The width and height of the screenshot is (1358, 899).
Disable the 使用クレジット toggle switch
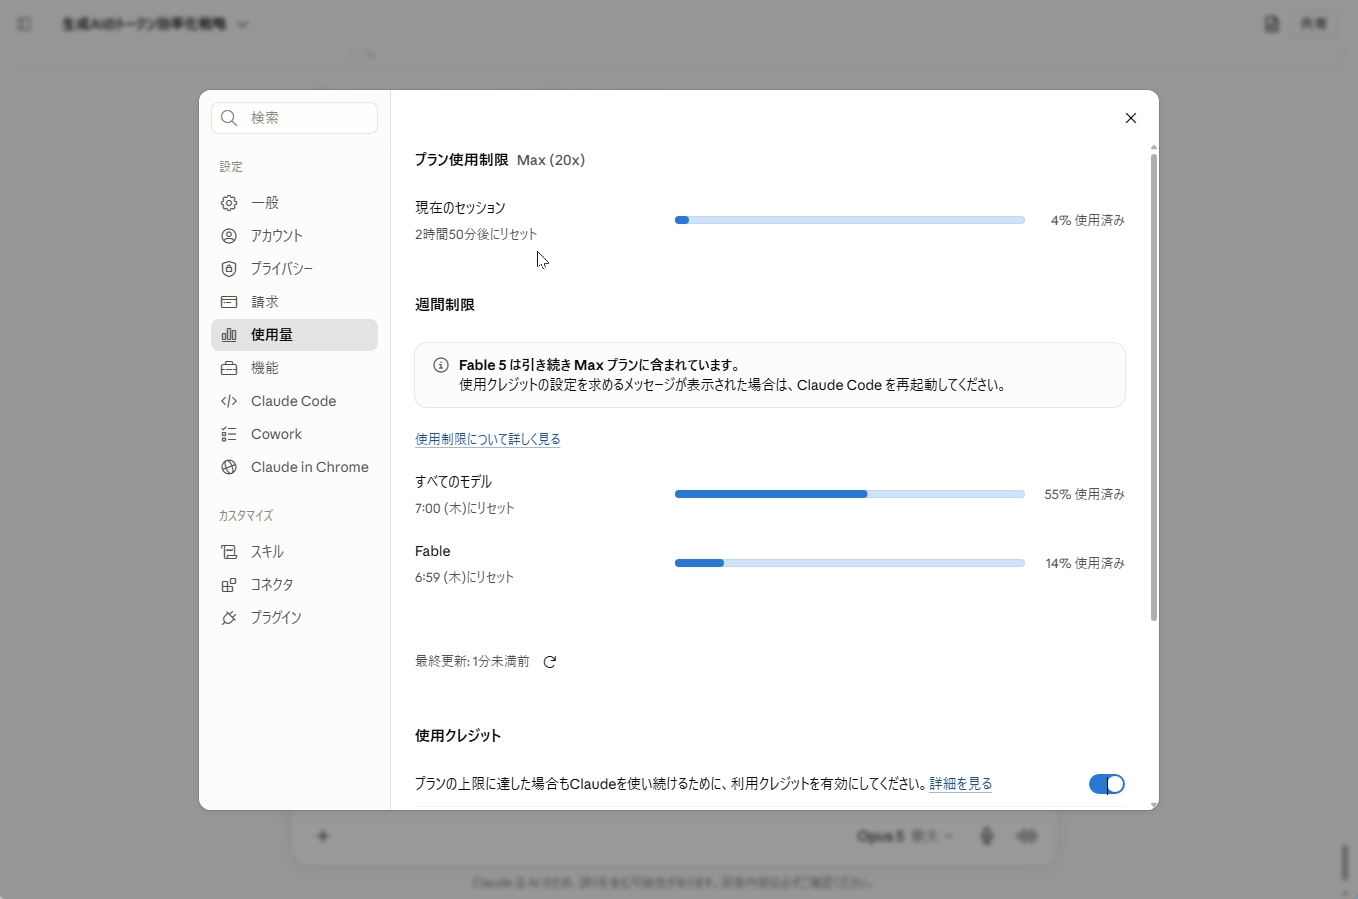[x=1107, y=784]
